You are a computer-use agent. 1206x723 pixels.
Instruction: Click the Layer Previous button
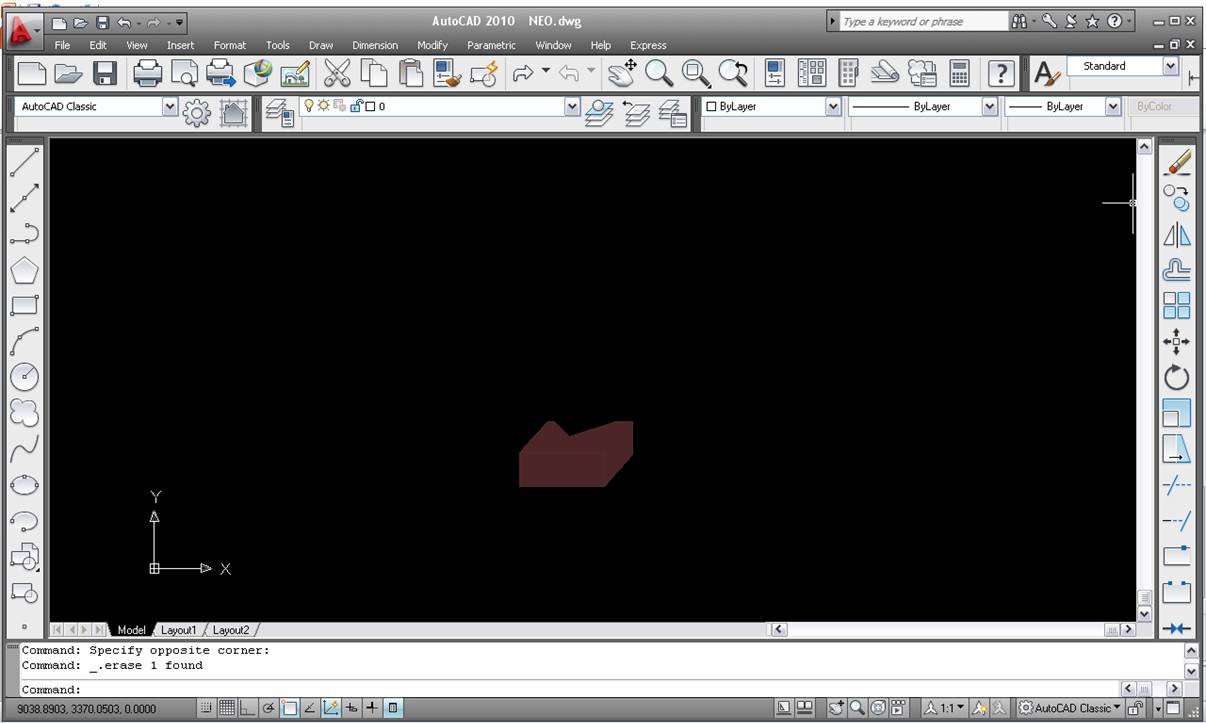pyautogui.click(x=636, y=114)
